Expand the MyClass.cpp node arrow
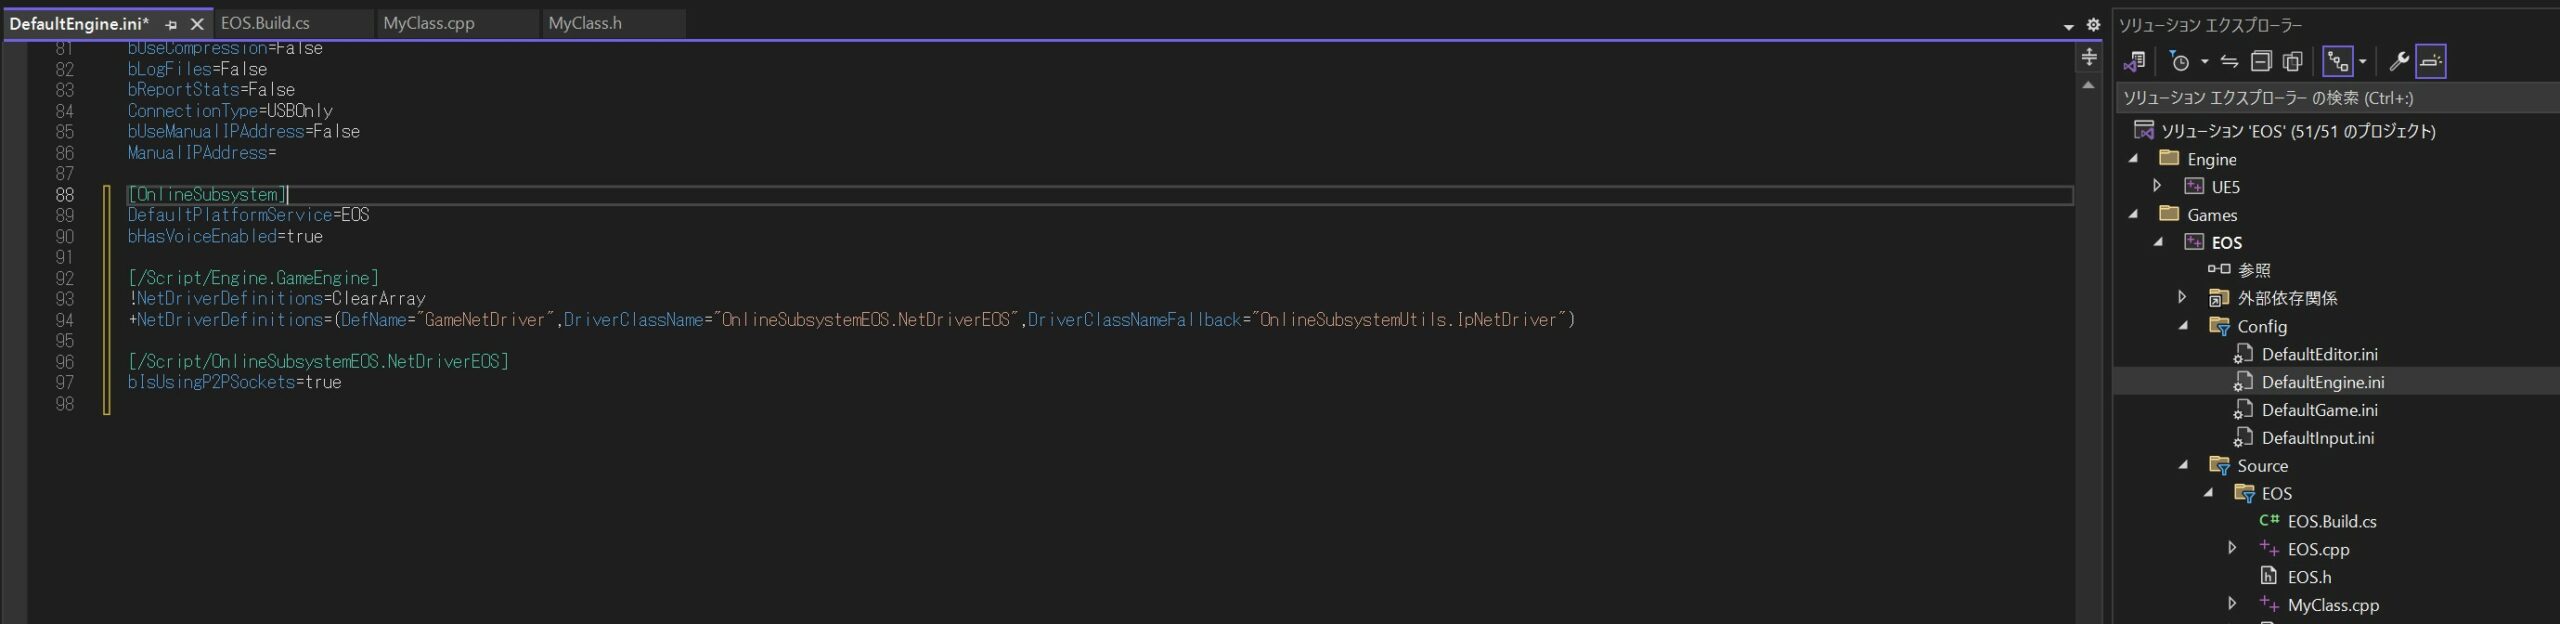 click(2232, 604)
